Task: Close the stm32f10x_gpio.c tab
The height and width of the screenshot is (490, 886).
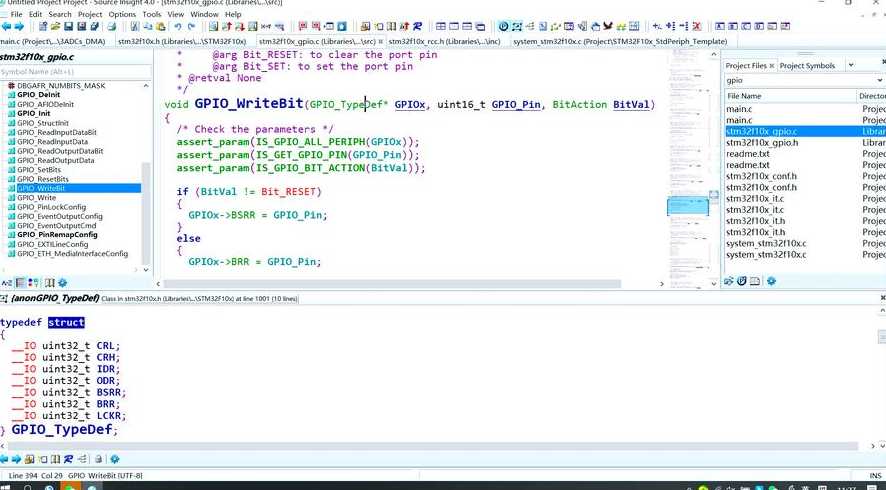Action: coord(380,42)
